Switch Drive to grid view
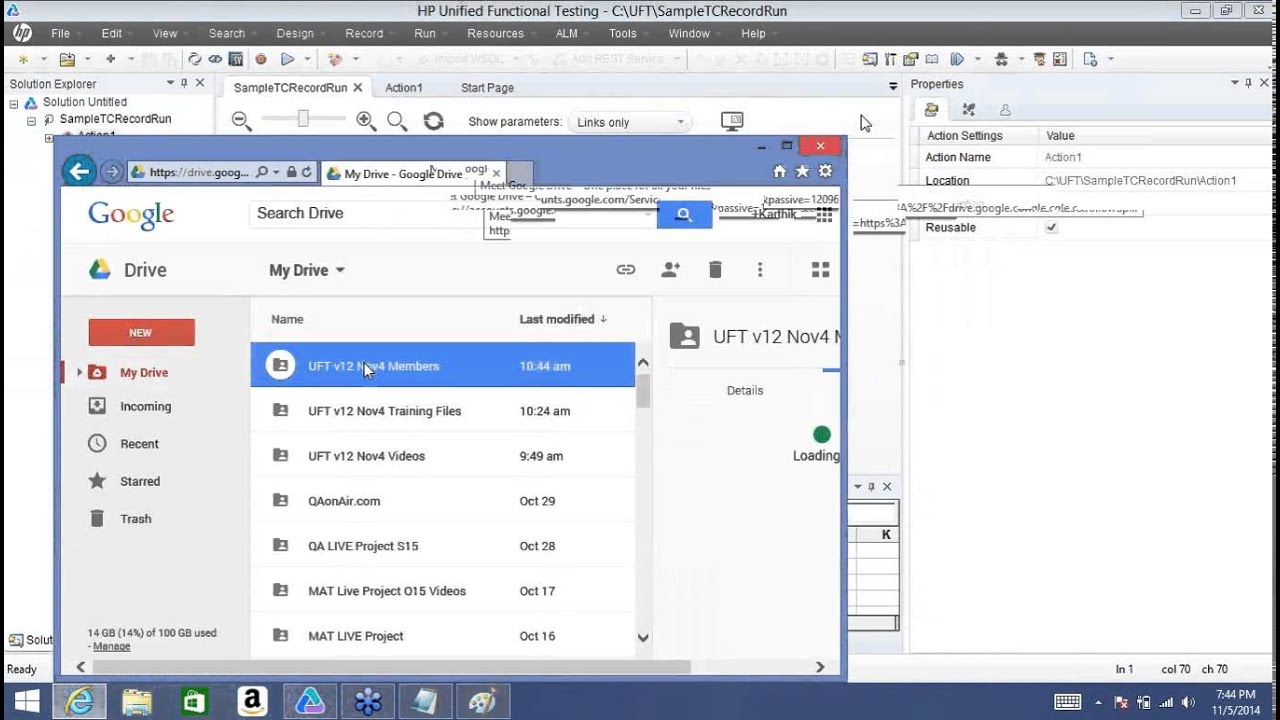This screenshot has height=720, width=1280. (821, 269)
